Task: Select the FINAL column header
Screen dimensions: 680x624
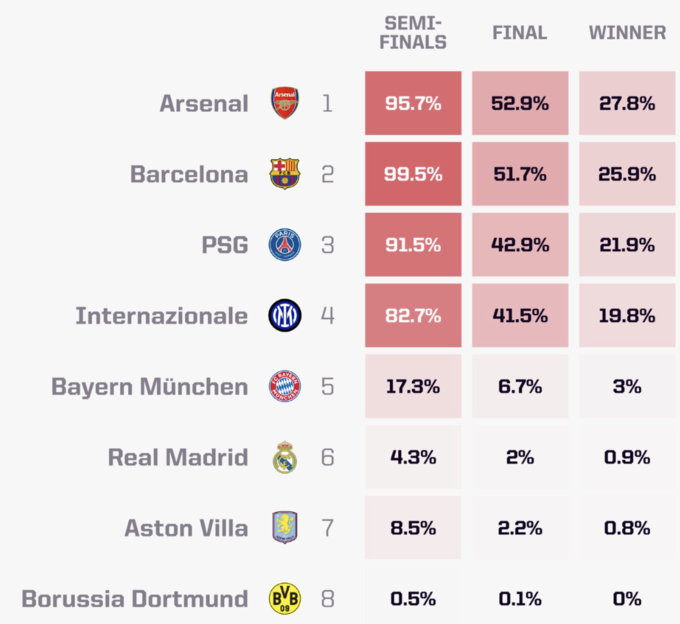Action: coord(519,33)
